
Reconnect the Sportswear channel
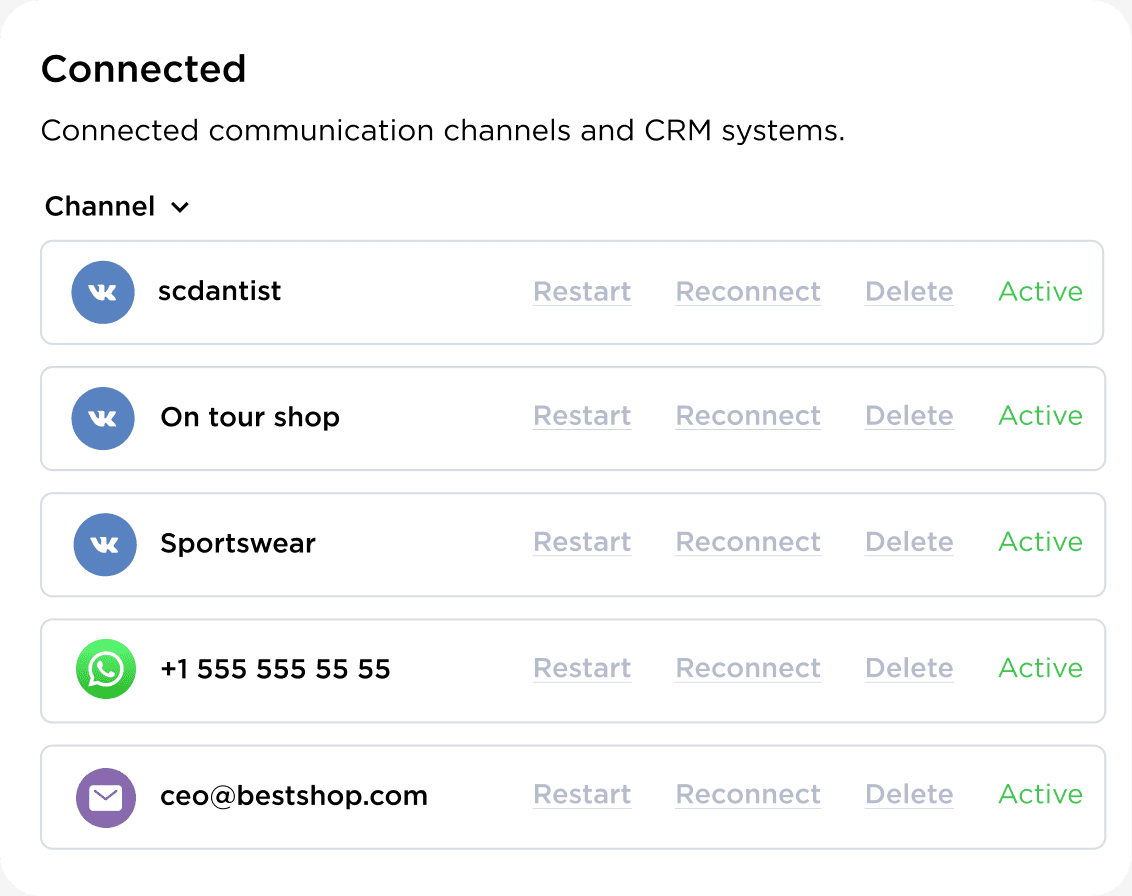pos(748,542)
